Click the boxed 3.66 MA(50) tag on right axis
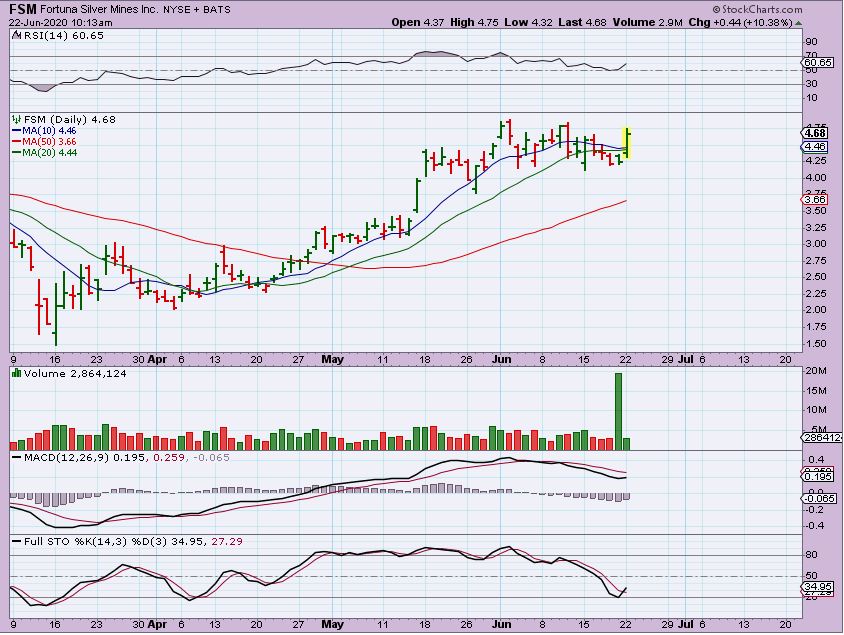 [814, 199]
